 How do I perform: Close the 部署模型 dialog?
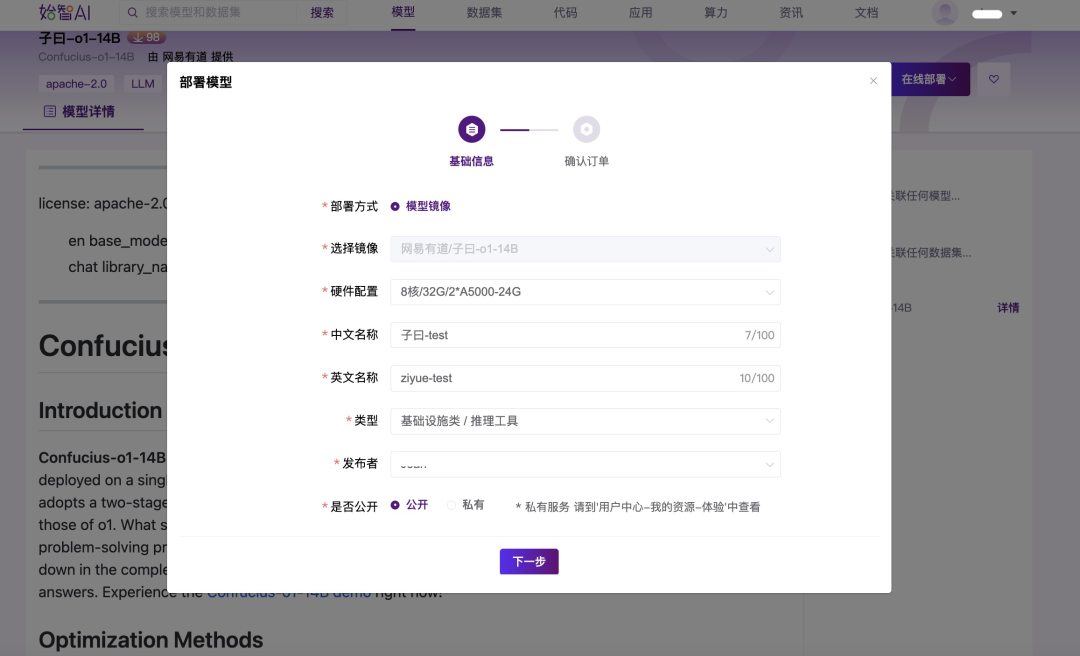(x=873, y=81)
